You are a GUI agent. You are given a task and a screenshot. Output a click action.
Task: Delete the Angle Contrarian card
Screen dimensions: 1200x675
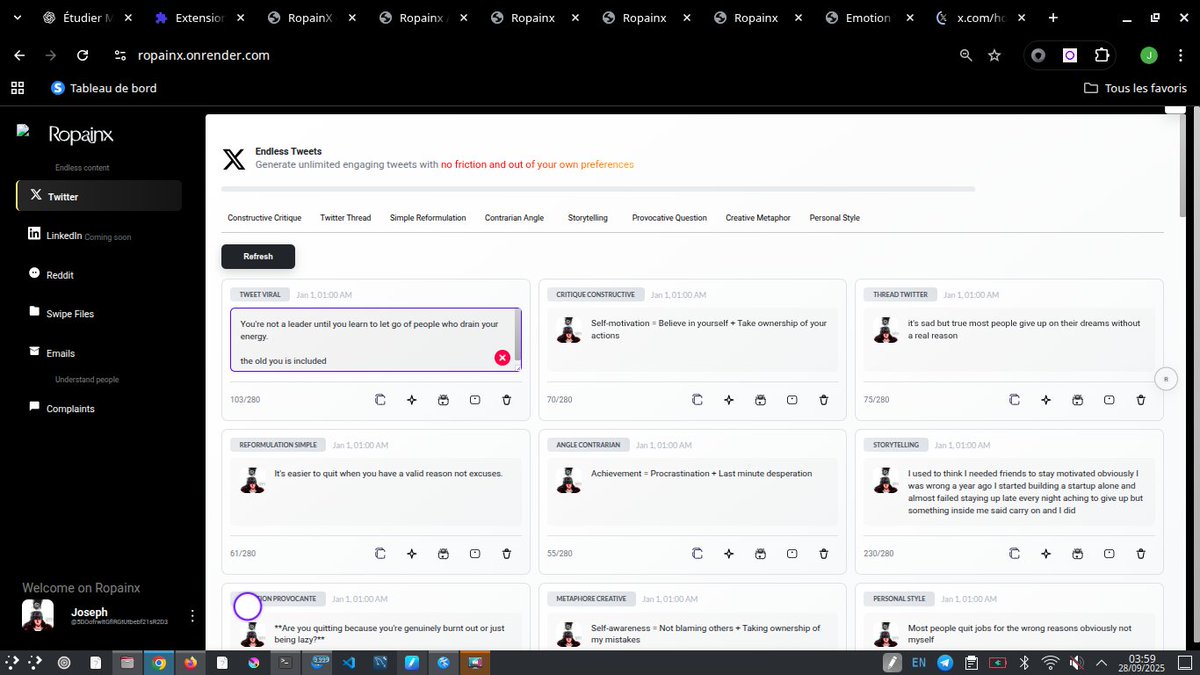coord(824,554)
